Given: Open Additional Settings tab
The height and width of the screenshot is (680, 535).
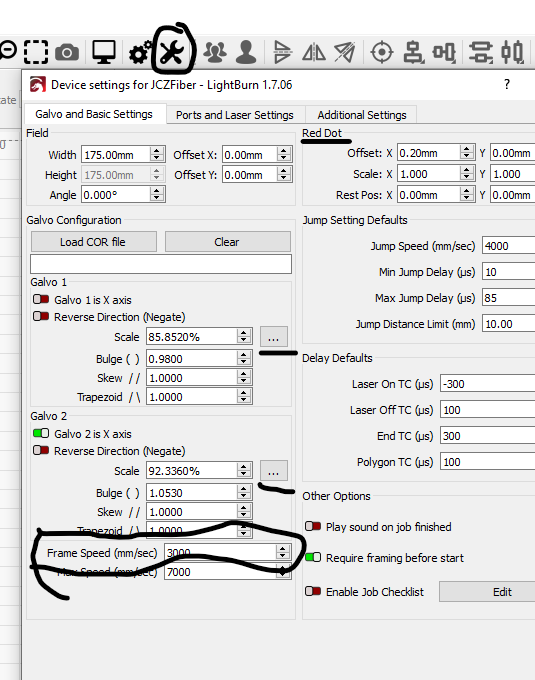Looking at the screenshot, I should (362, 115).
